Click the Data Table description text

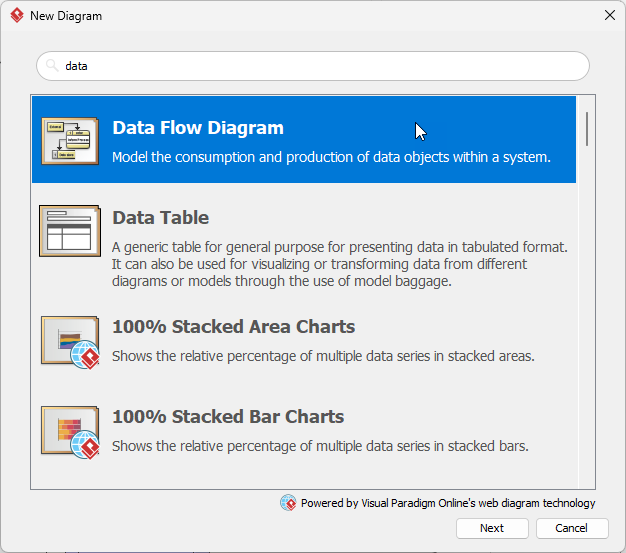[339, 264]
